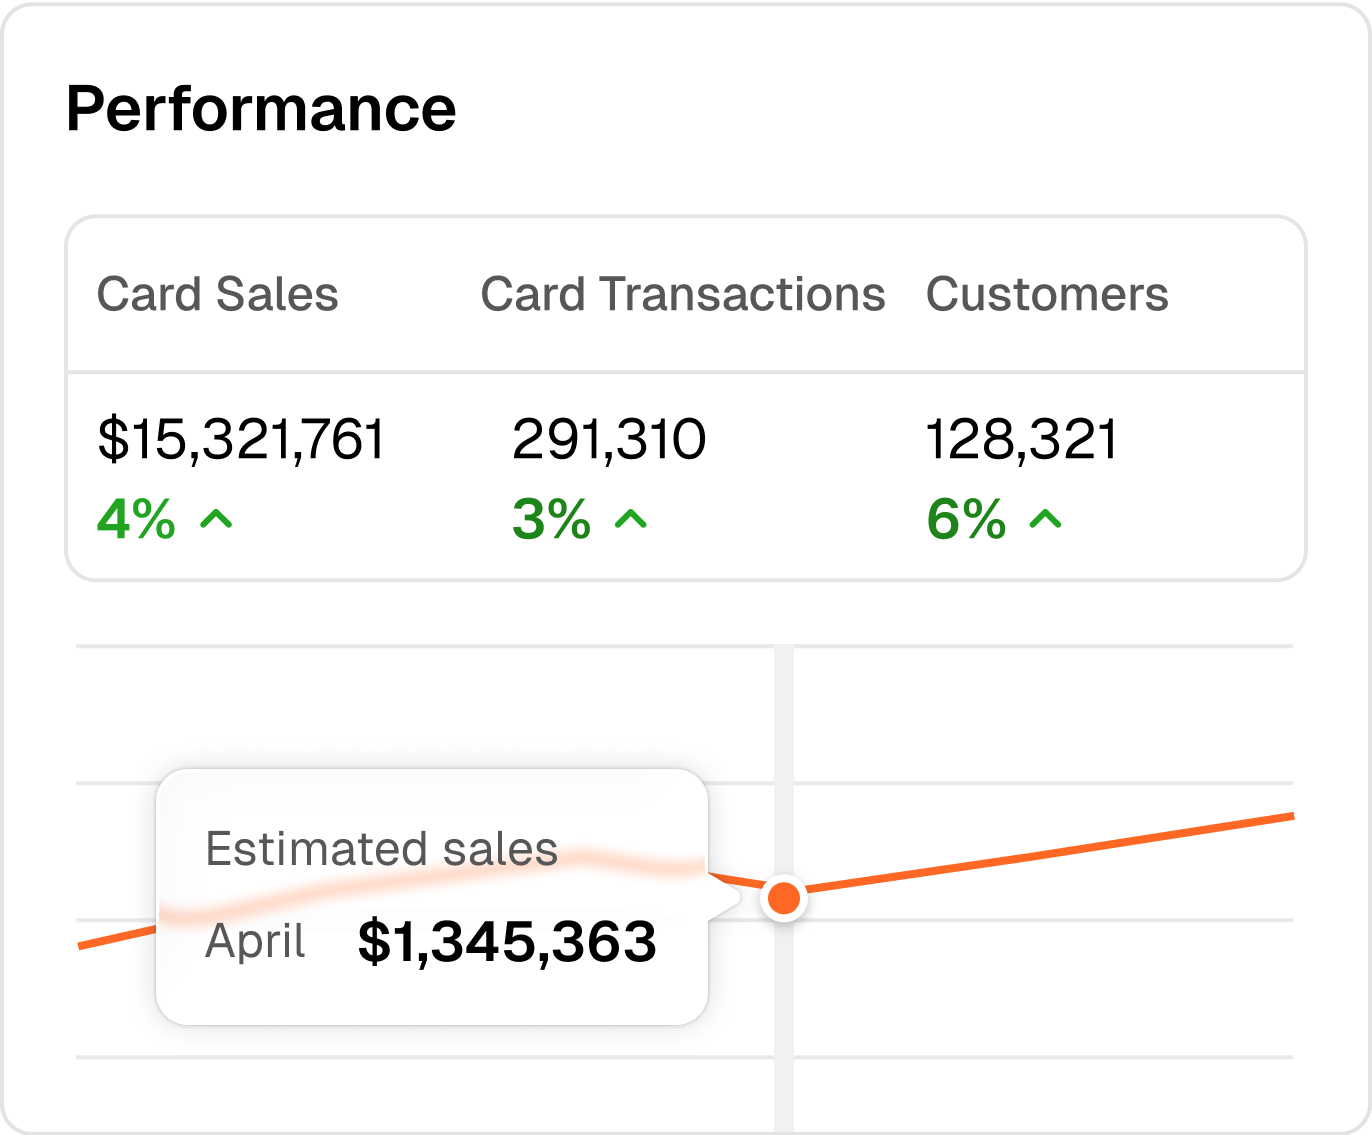This screenshot has width=1372, height=1135.
Task: Click the Card Transactions up arrow icon
Action: point(631,519)
